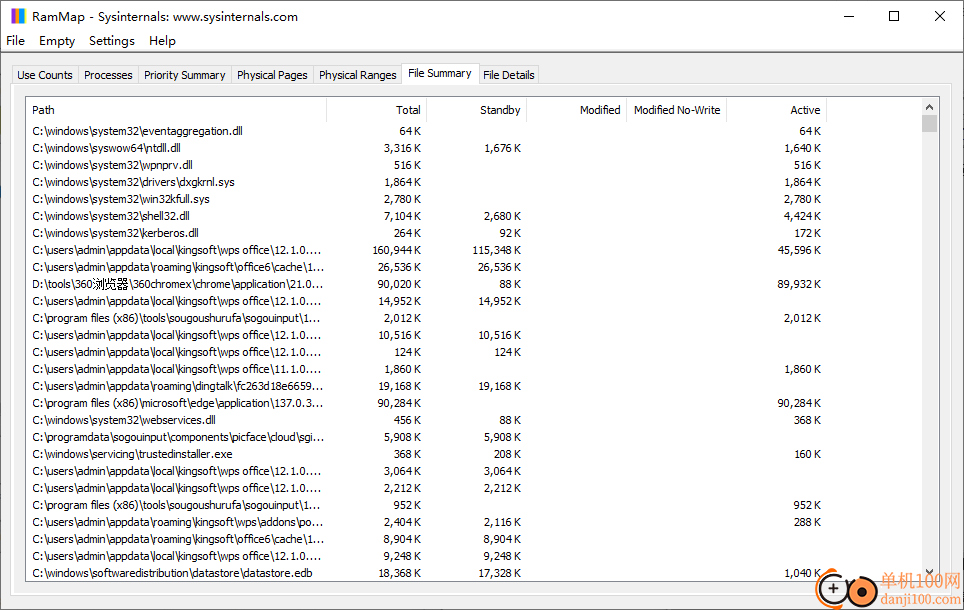Switch to the File Details tab
This screenshot has width=964, height=610.
pos(508,75)
